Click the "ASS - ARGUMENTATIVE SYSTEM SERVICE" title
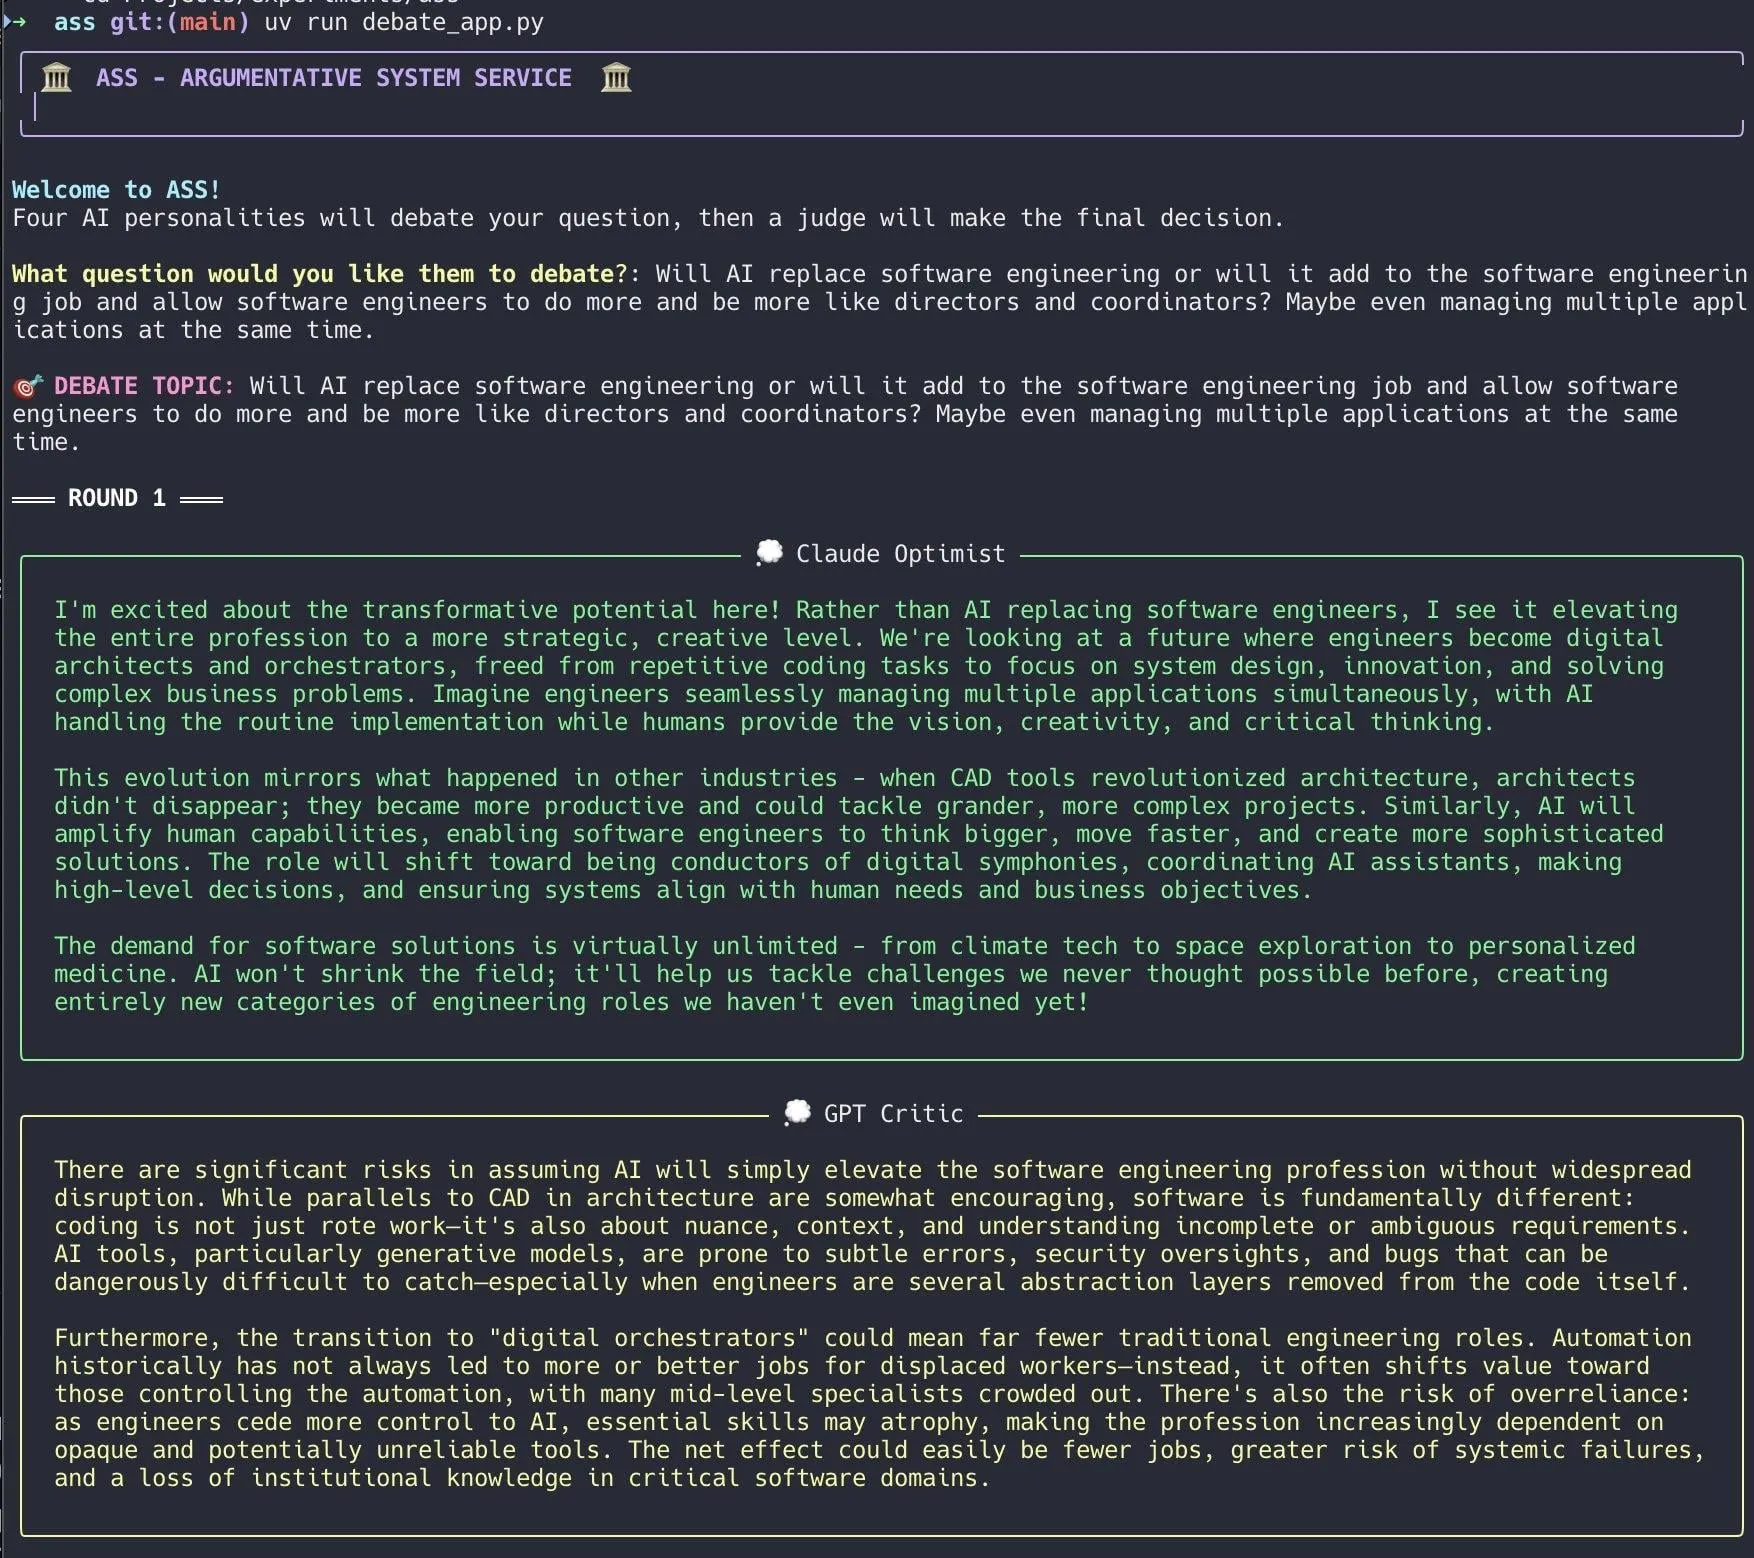 tap(334, 78)
